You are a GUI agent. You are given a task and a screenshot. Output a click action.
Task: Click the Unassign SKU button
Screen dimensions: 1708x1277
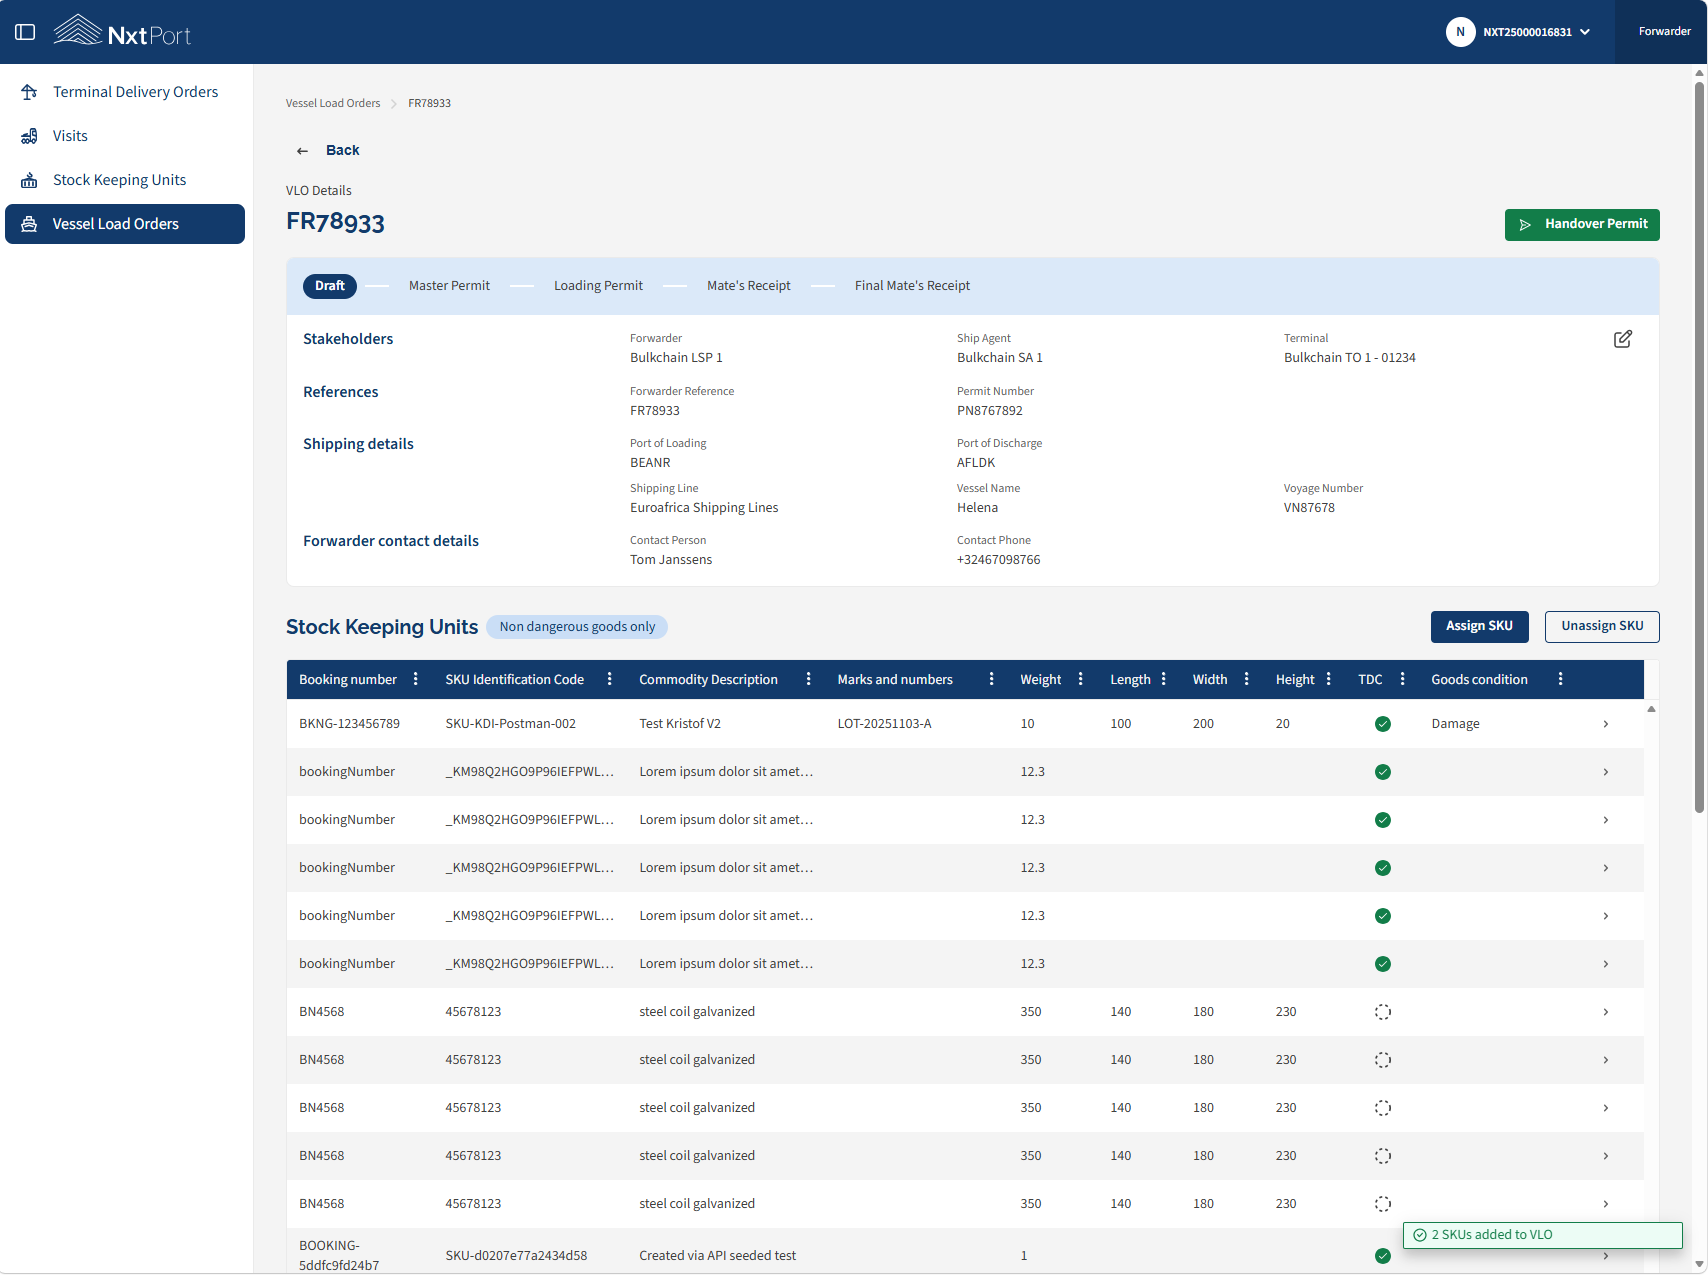(x=1602, y=627)
